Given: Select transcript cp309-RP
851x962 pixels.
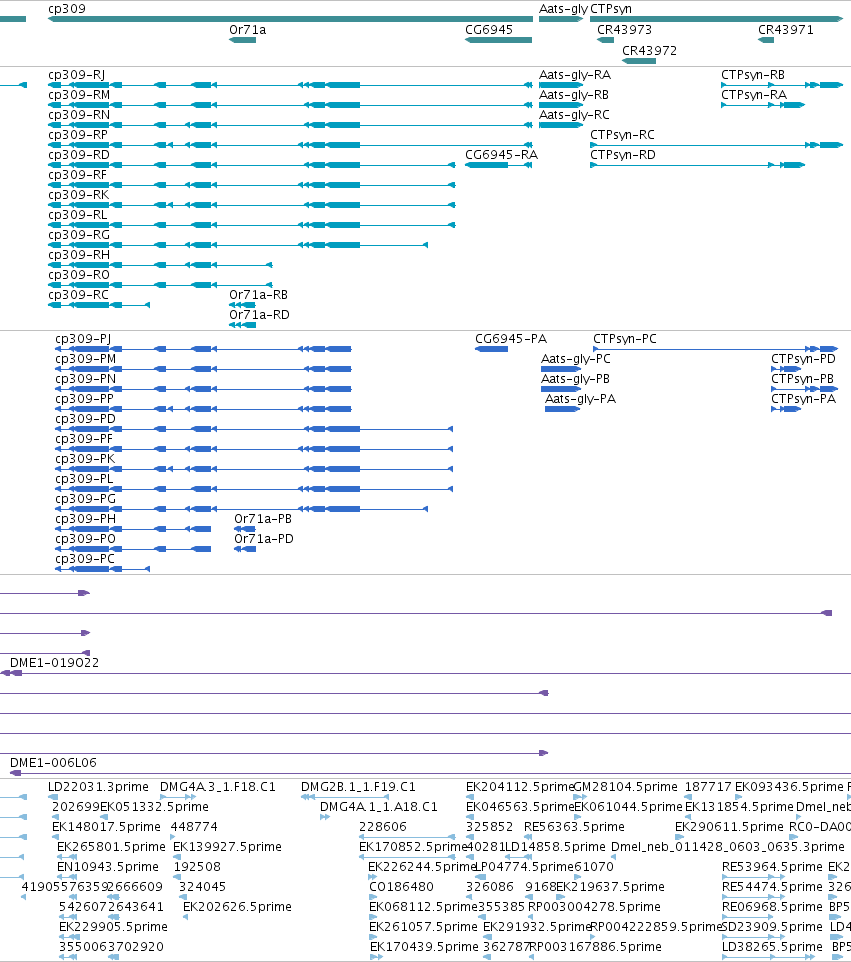Looking at the screenshot, I should coord(78,135).
